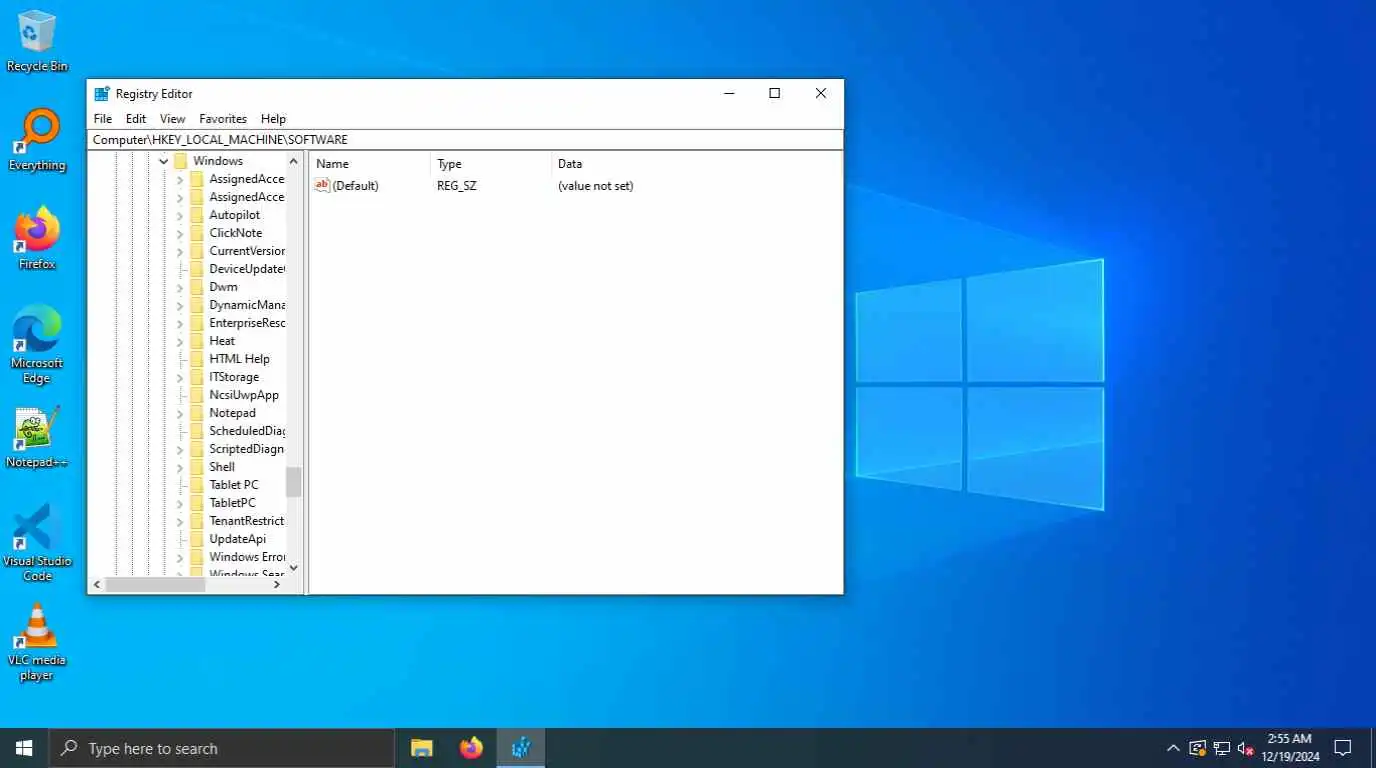Screen dimensions: 1376x768
Task: Expand the DynamicMana key
Action: pos(180,305)
